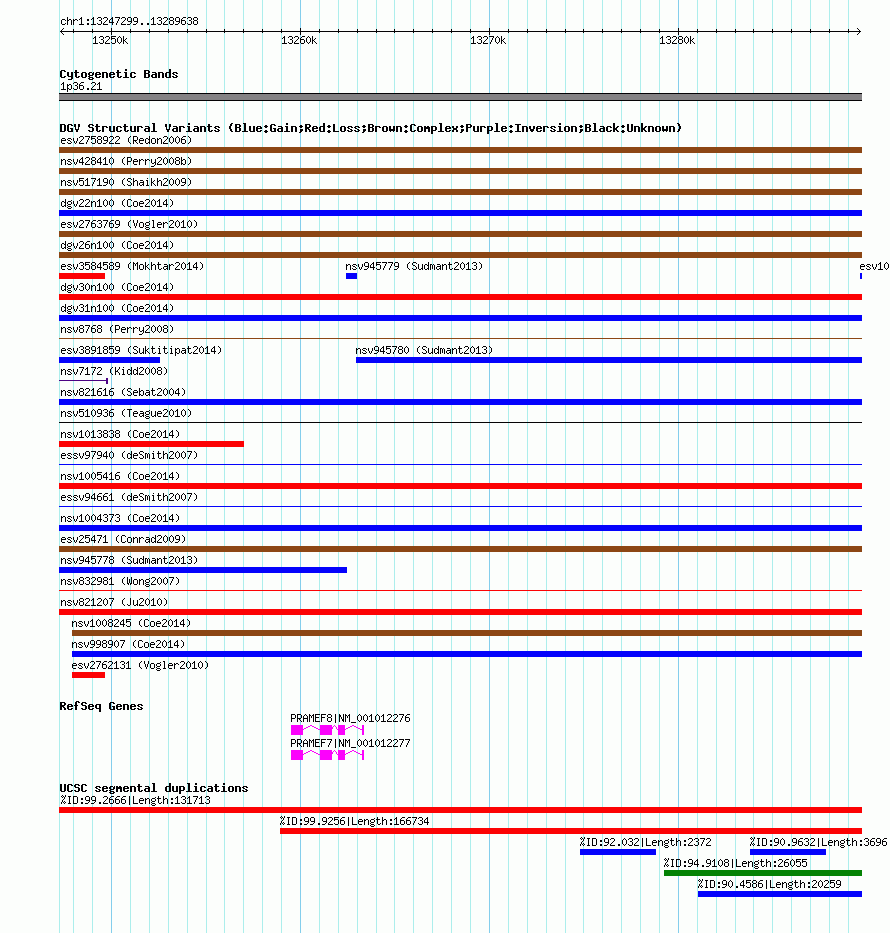Open esv2763769 (Vogler2010) variant entry
Screen dimensions: 890x933
click(x=129, y=224)
